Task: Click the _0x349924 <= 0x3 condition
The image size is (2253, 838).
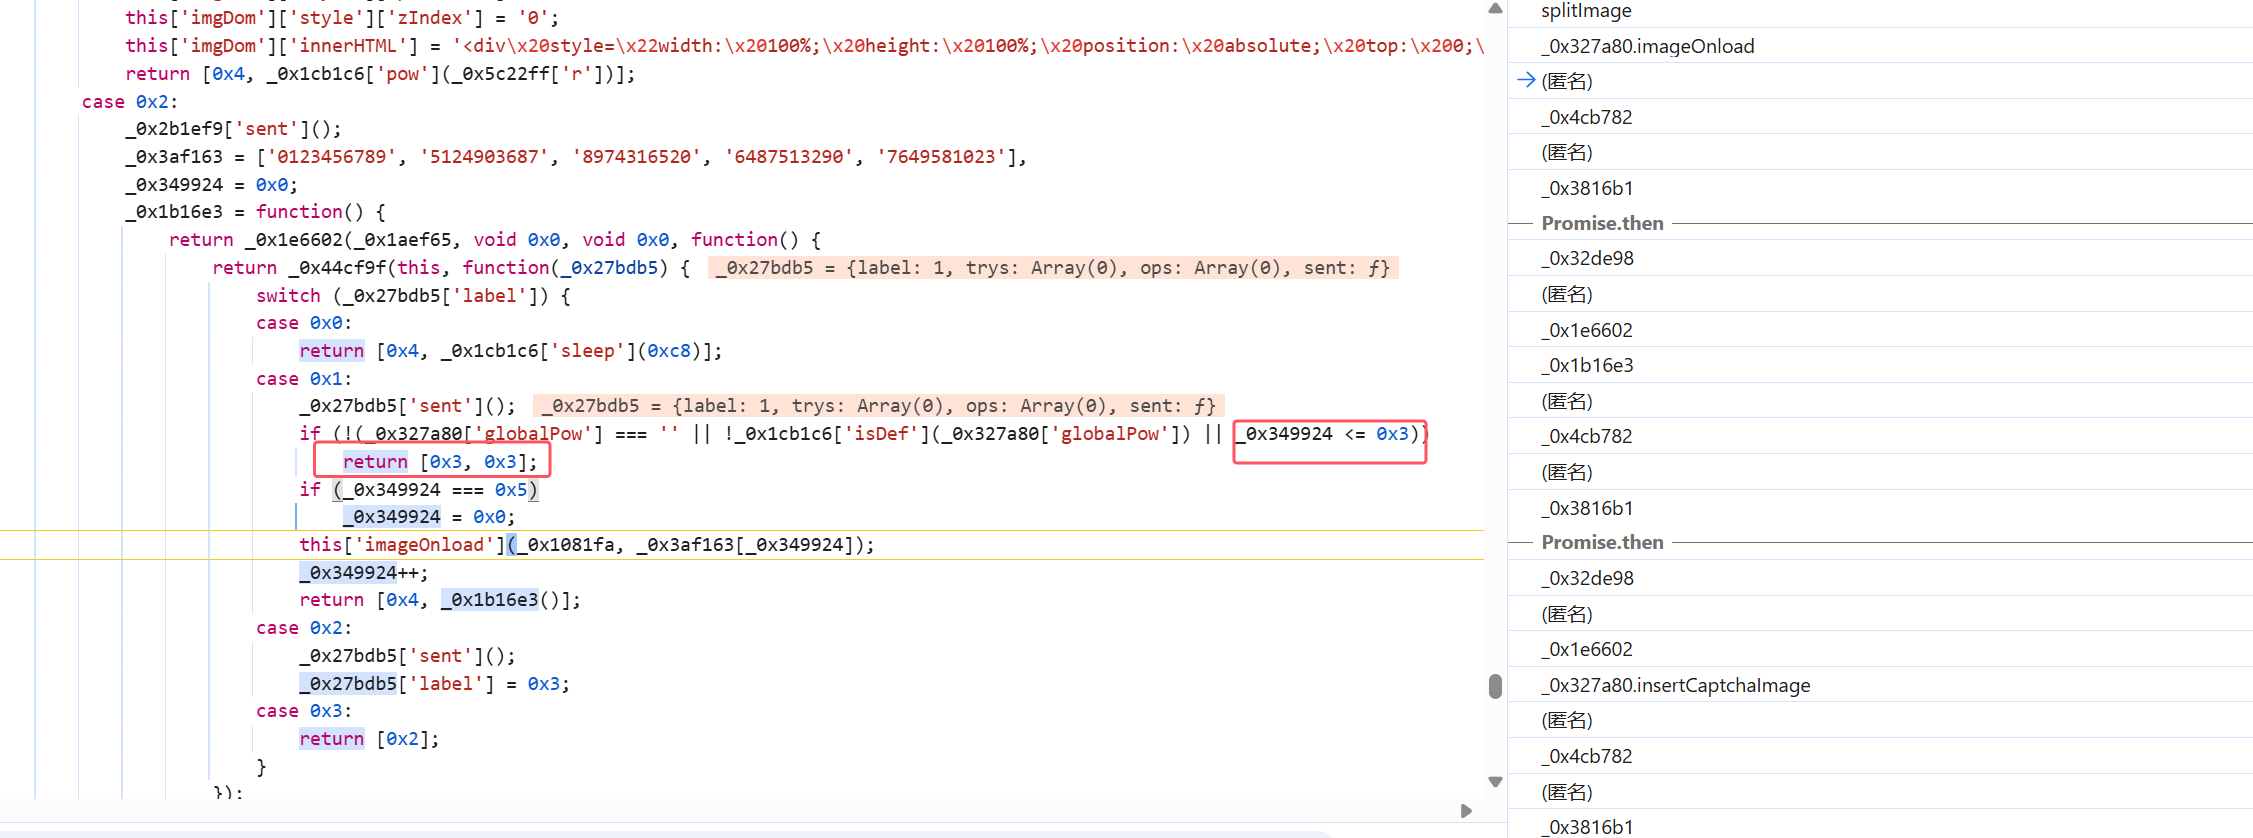Action: 1321,434
